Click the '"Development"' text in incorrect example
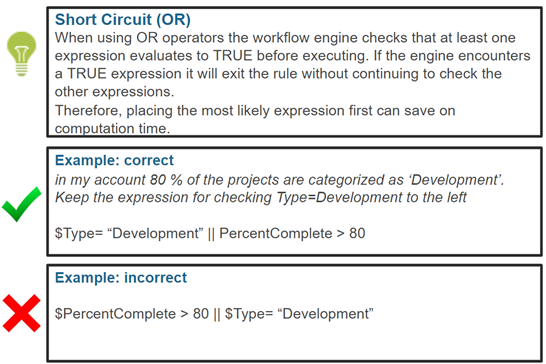546x364 pixels. point(325,314)
